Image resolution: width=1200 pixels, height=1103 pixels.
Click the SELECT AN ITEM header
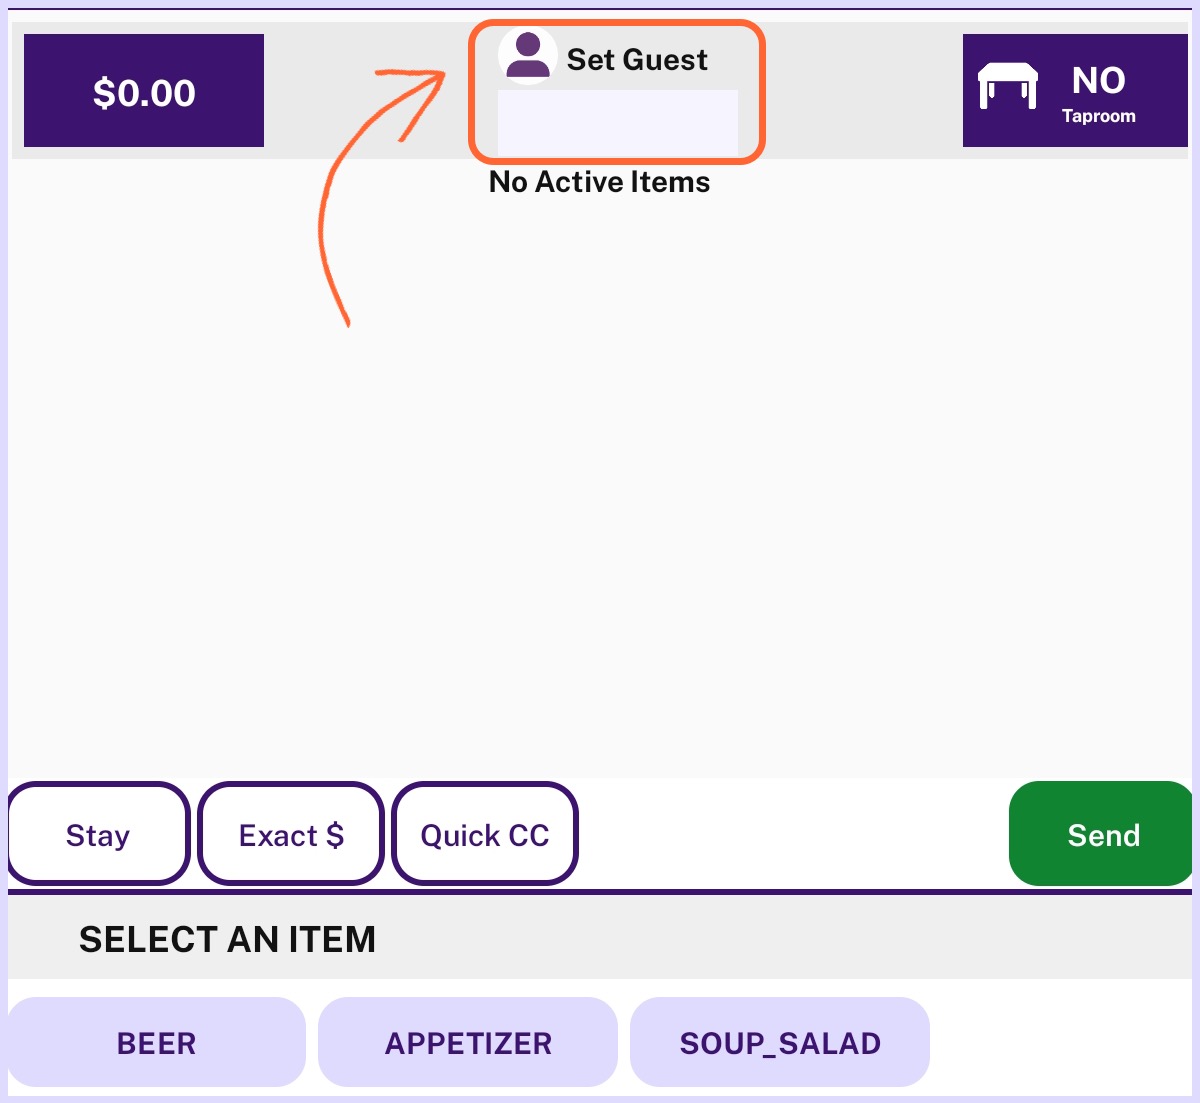227,939
